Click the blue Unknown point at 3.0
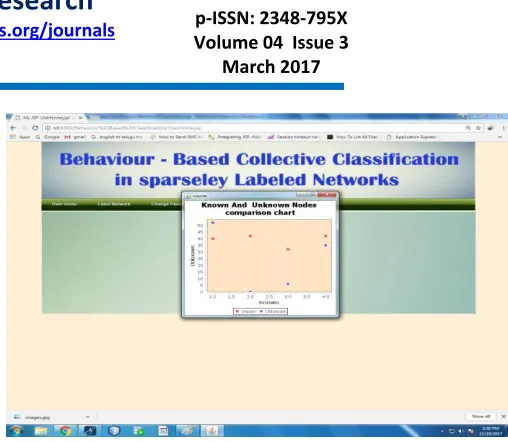This screenshot has height=442, width=508. 288,284
